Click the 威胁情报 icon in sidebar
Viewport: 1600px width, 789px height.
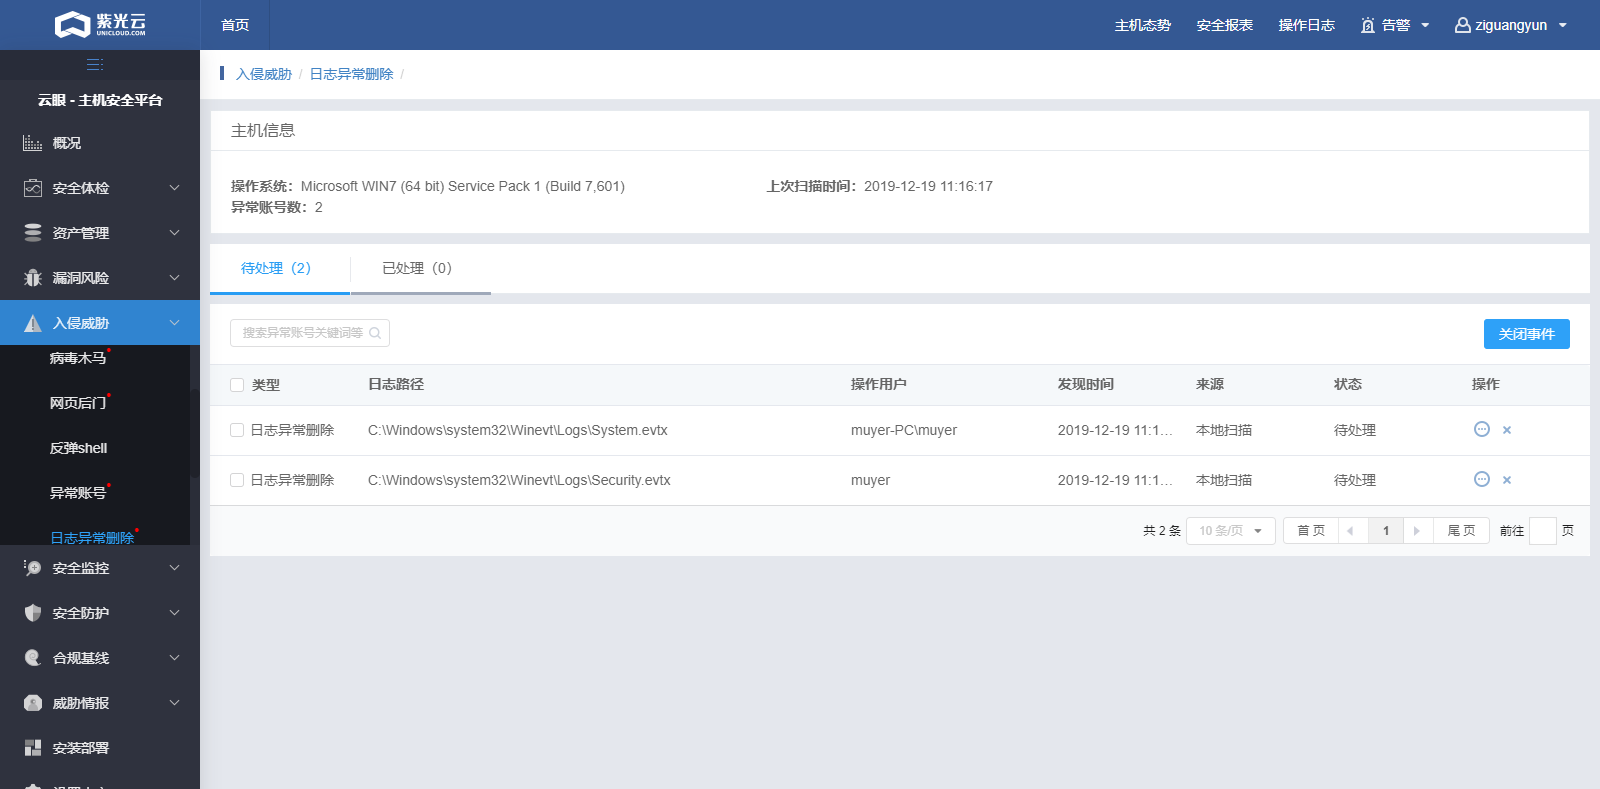33,703
